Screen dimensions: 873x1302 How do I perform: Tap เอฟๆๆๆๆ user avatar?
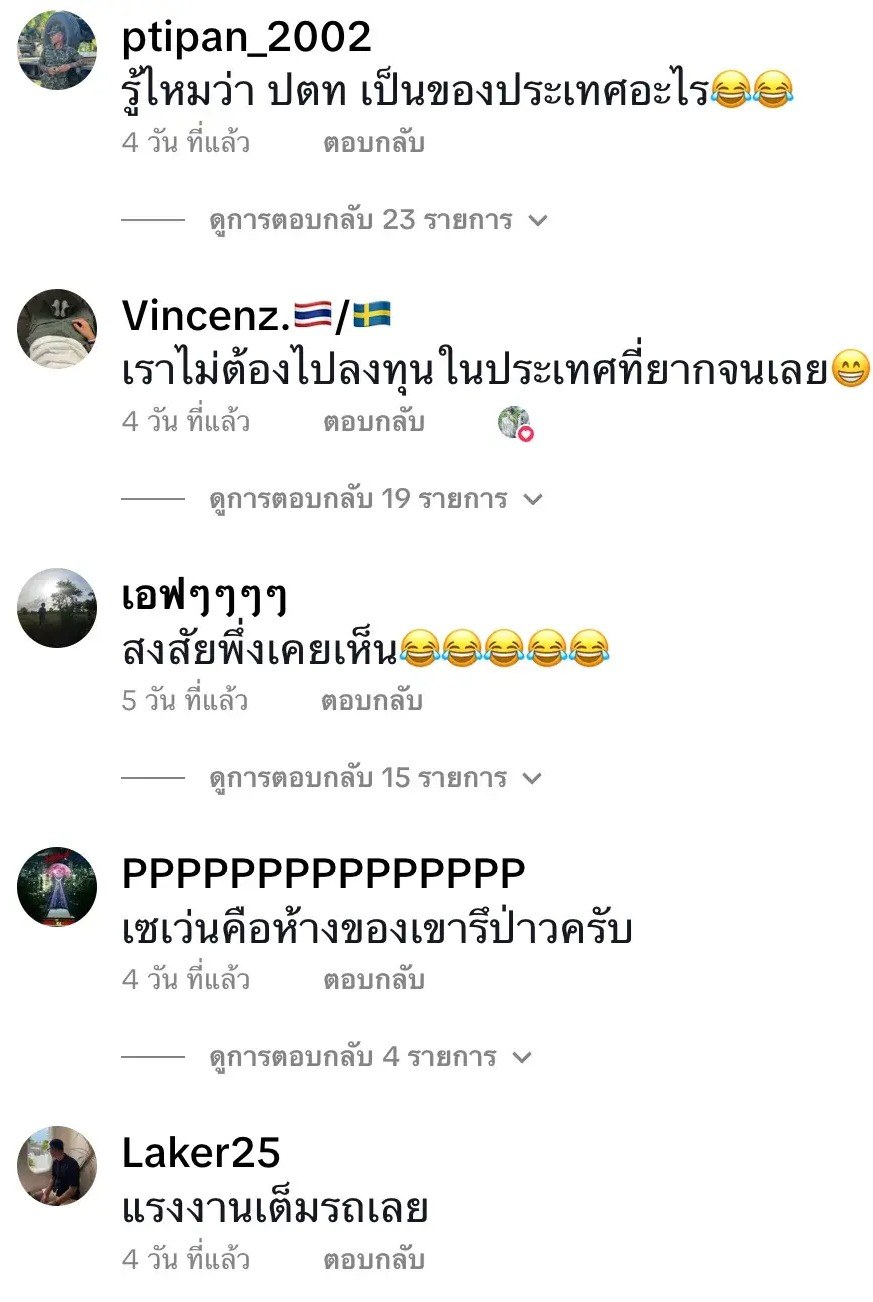click(58, 608)
